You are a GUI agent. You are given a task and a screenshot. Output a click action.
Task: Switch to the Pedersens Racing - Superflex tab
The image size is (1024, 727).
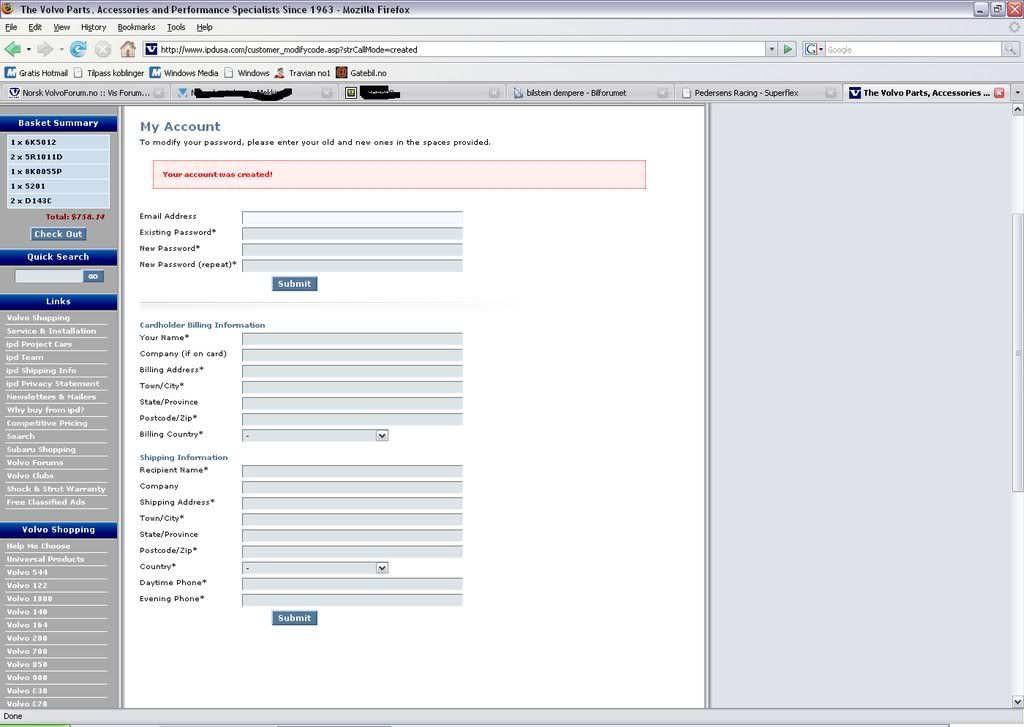click(x=752, y=93)
